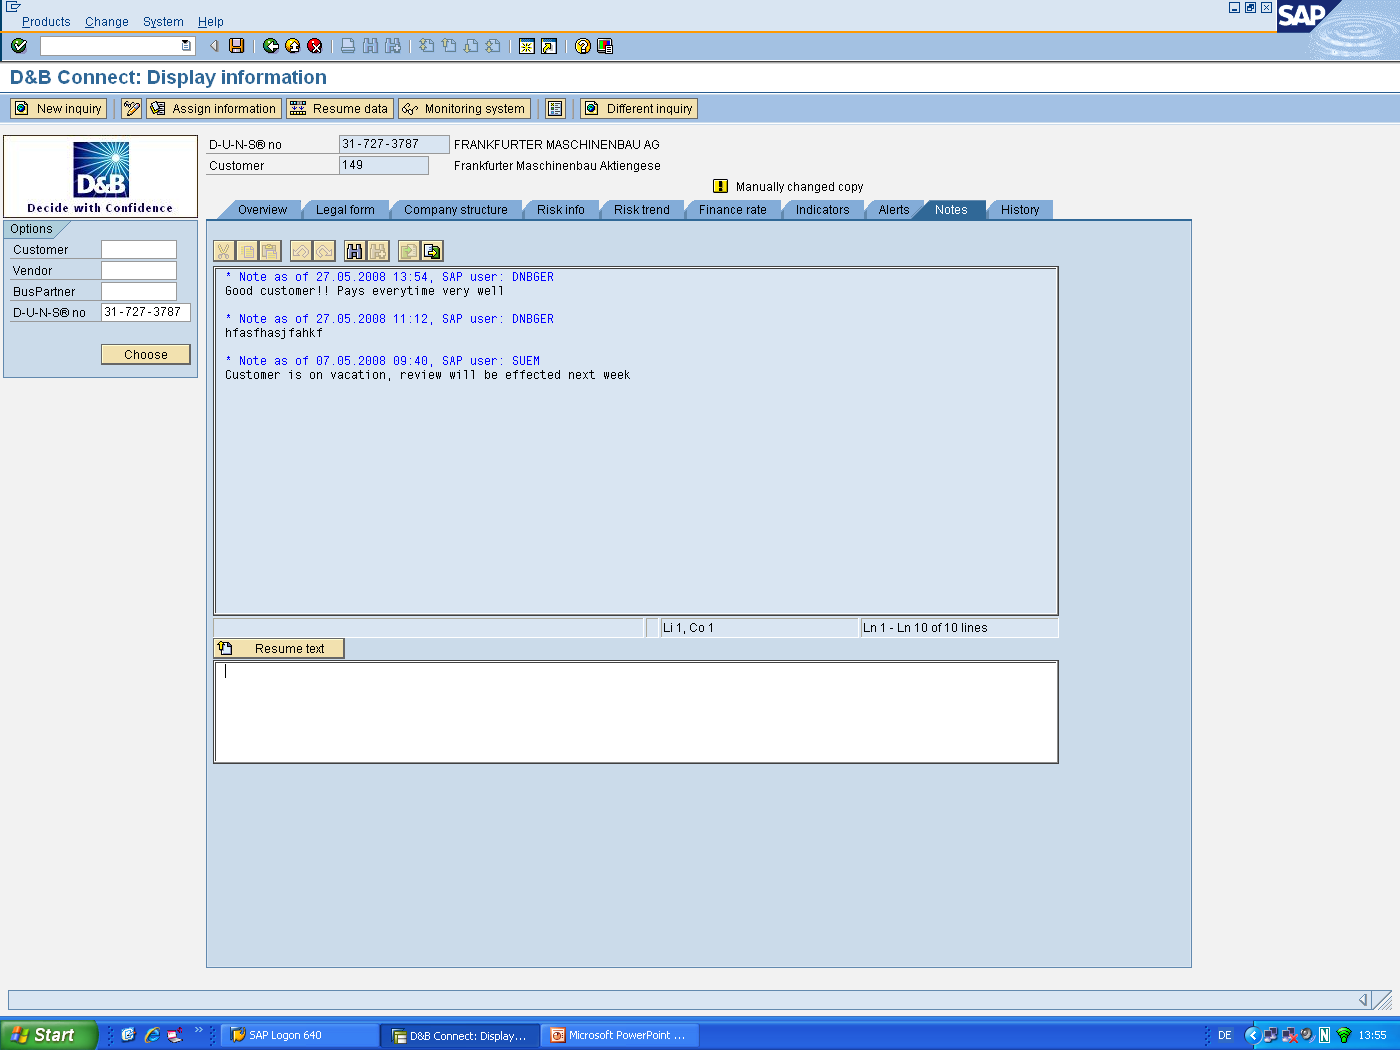The image size is (1400, 1050).
Task: Click the Assign information button
Action: (213, 109)
